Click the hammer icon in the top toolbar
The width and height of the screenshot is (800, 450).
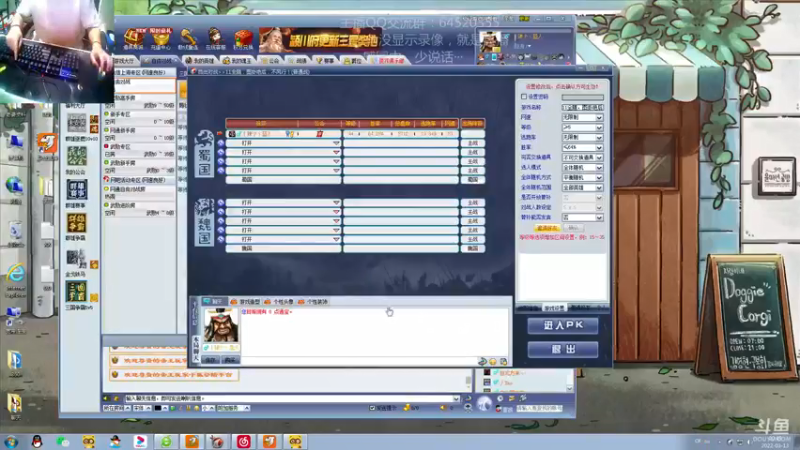tap(188, 39)
